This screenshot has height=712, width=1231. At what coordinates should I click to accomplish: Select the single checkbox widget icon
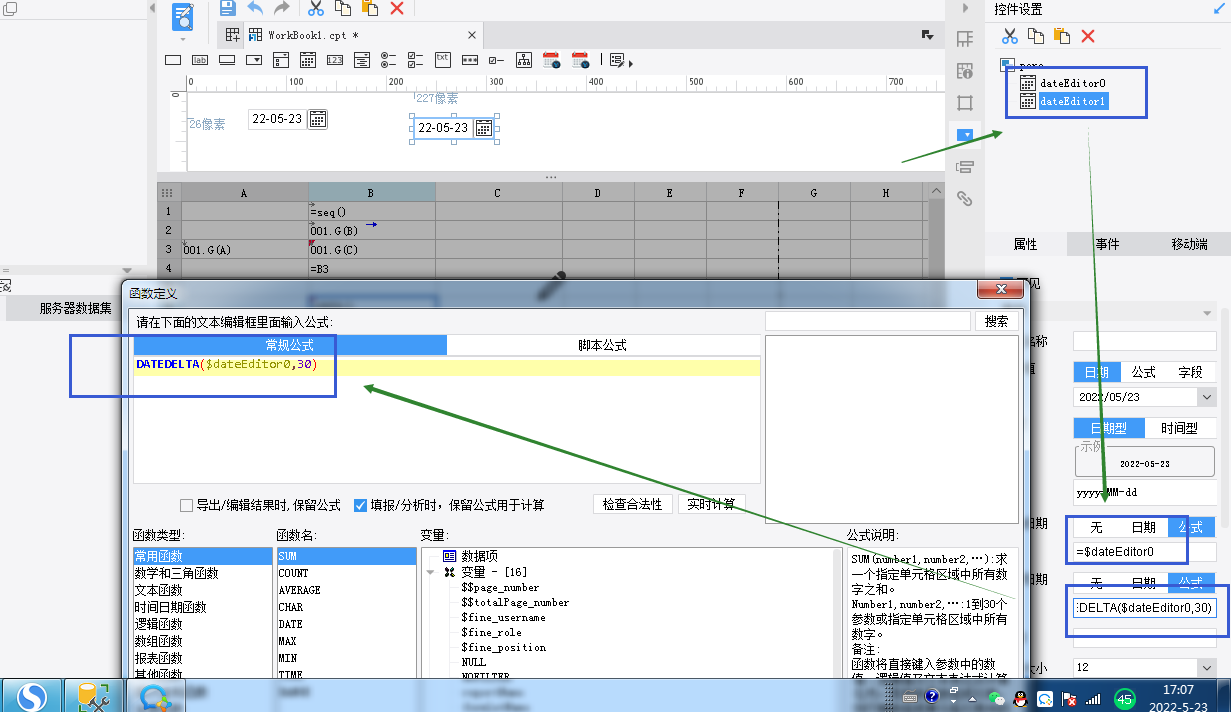(497, 60)
